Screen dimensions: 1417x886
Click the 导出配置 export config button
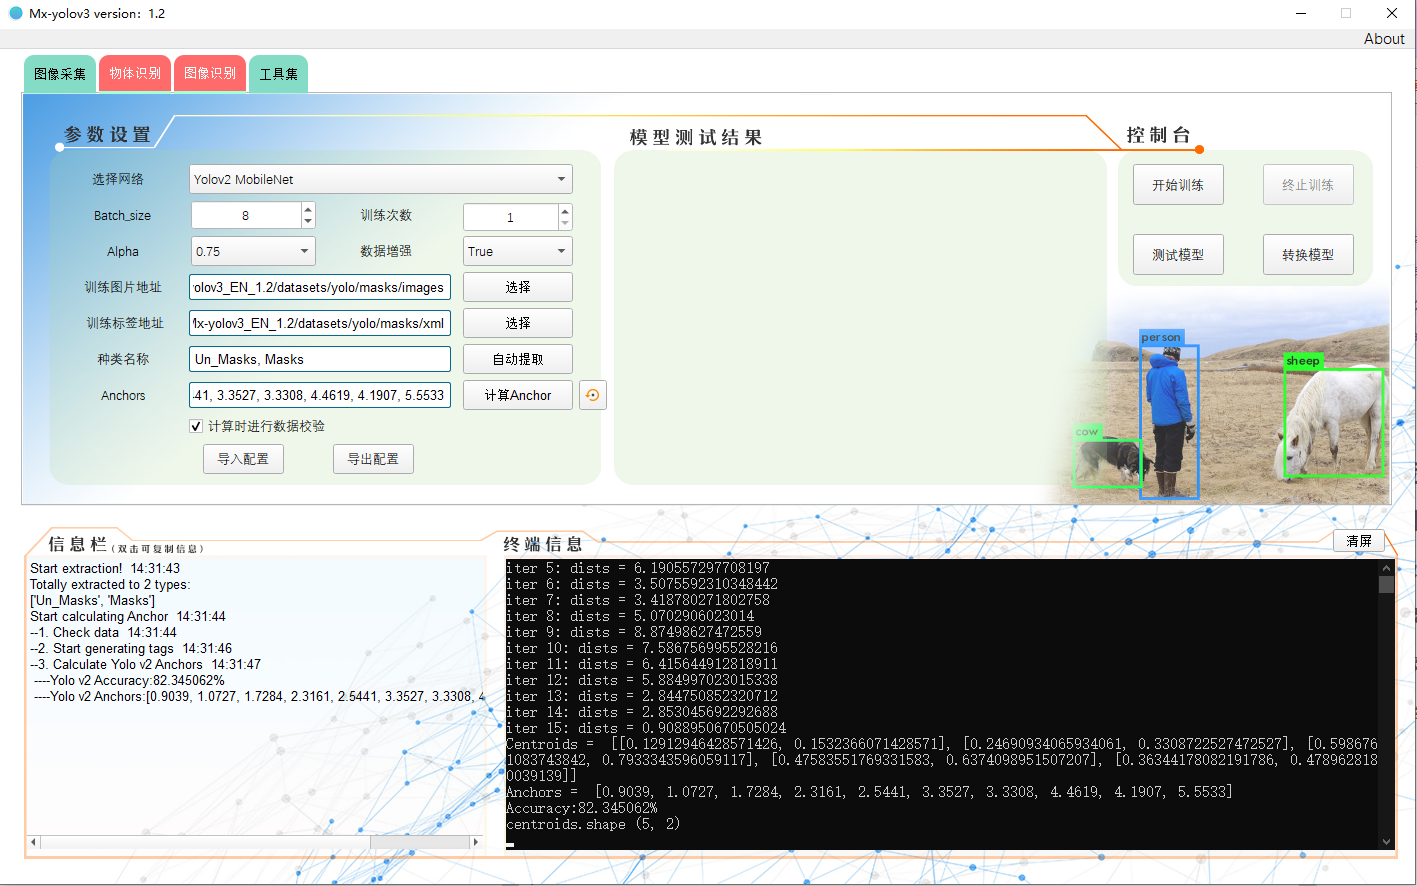point(373,459)
